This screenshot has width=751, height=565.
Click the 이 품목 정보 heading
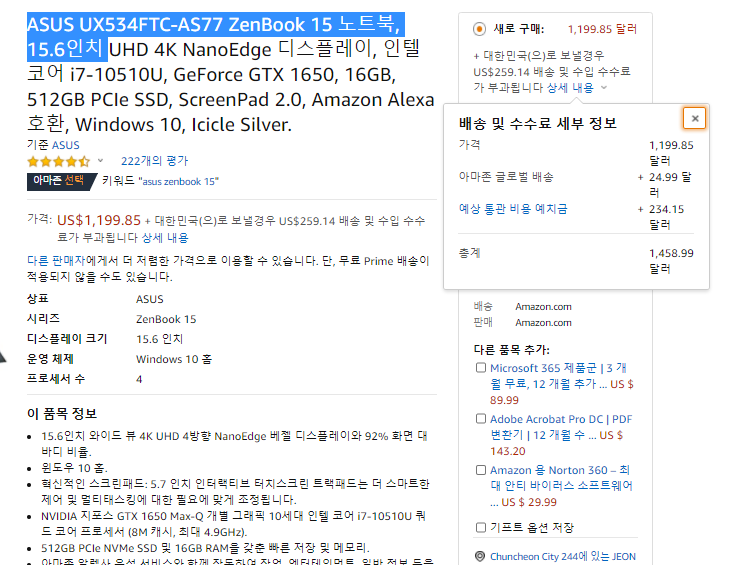[62, 414]
